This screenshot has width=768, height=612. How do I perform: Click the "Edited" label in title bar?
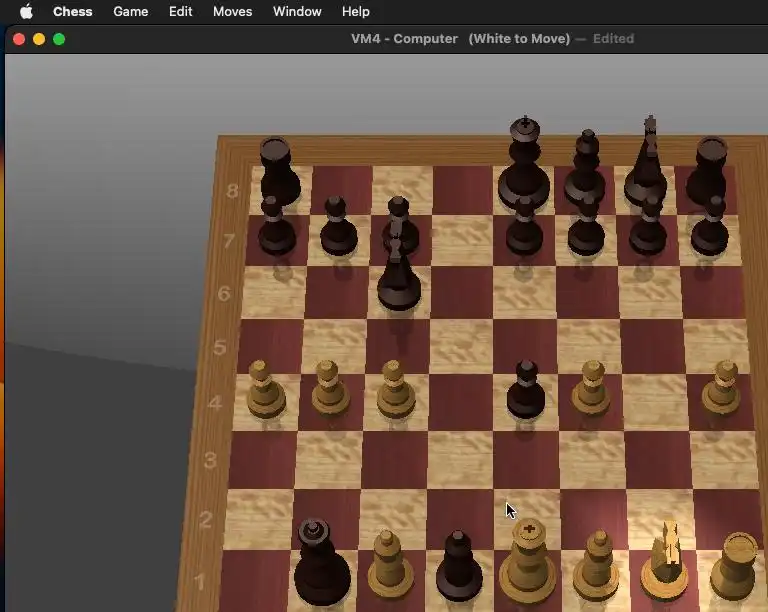(x=613, y=39)
